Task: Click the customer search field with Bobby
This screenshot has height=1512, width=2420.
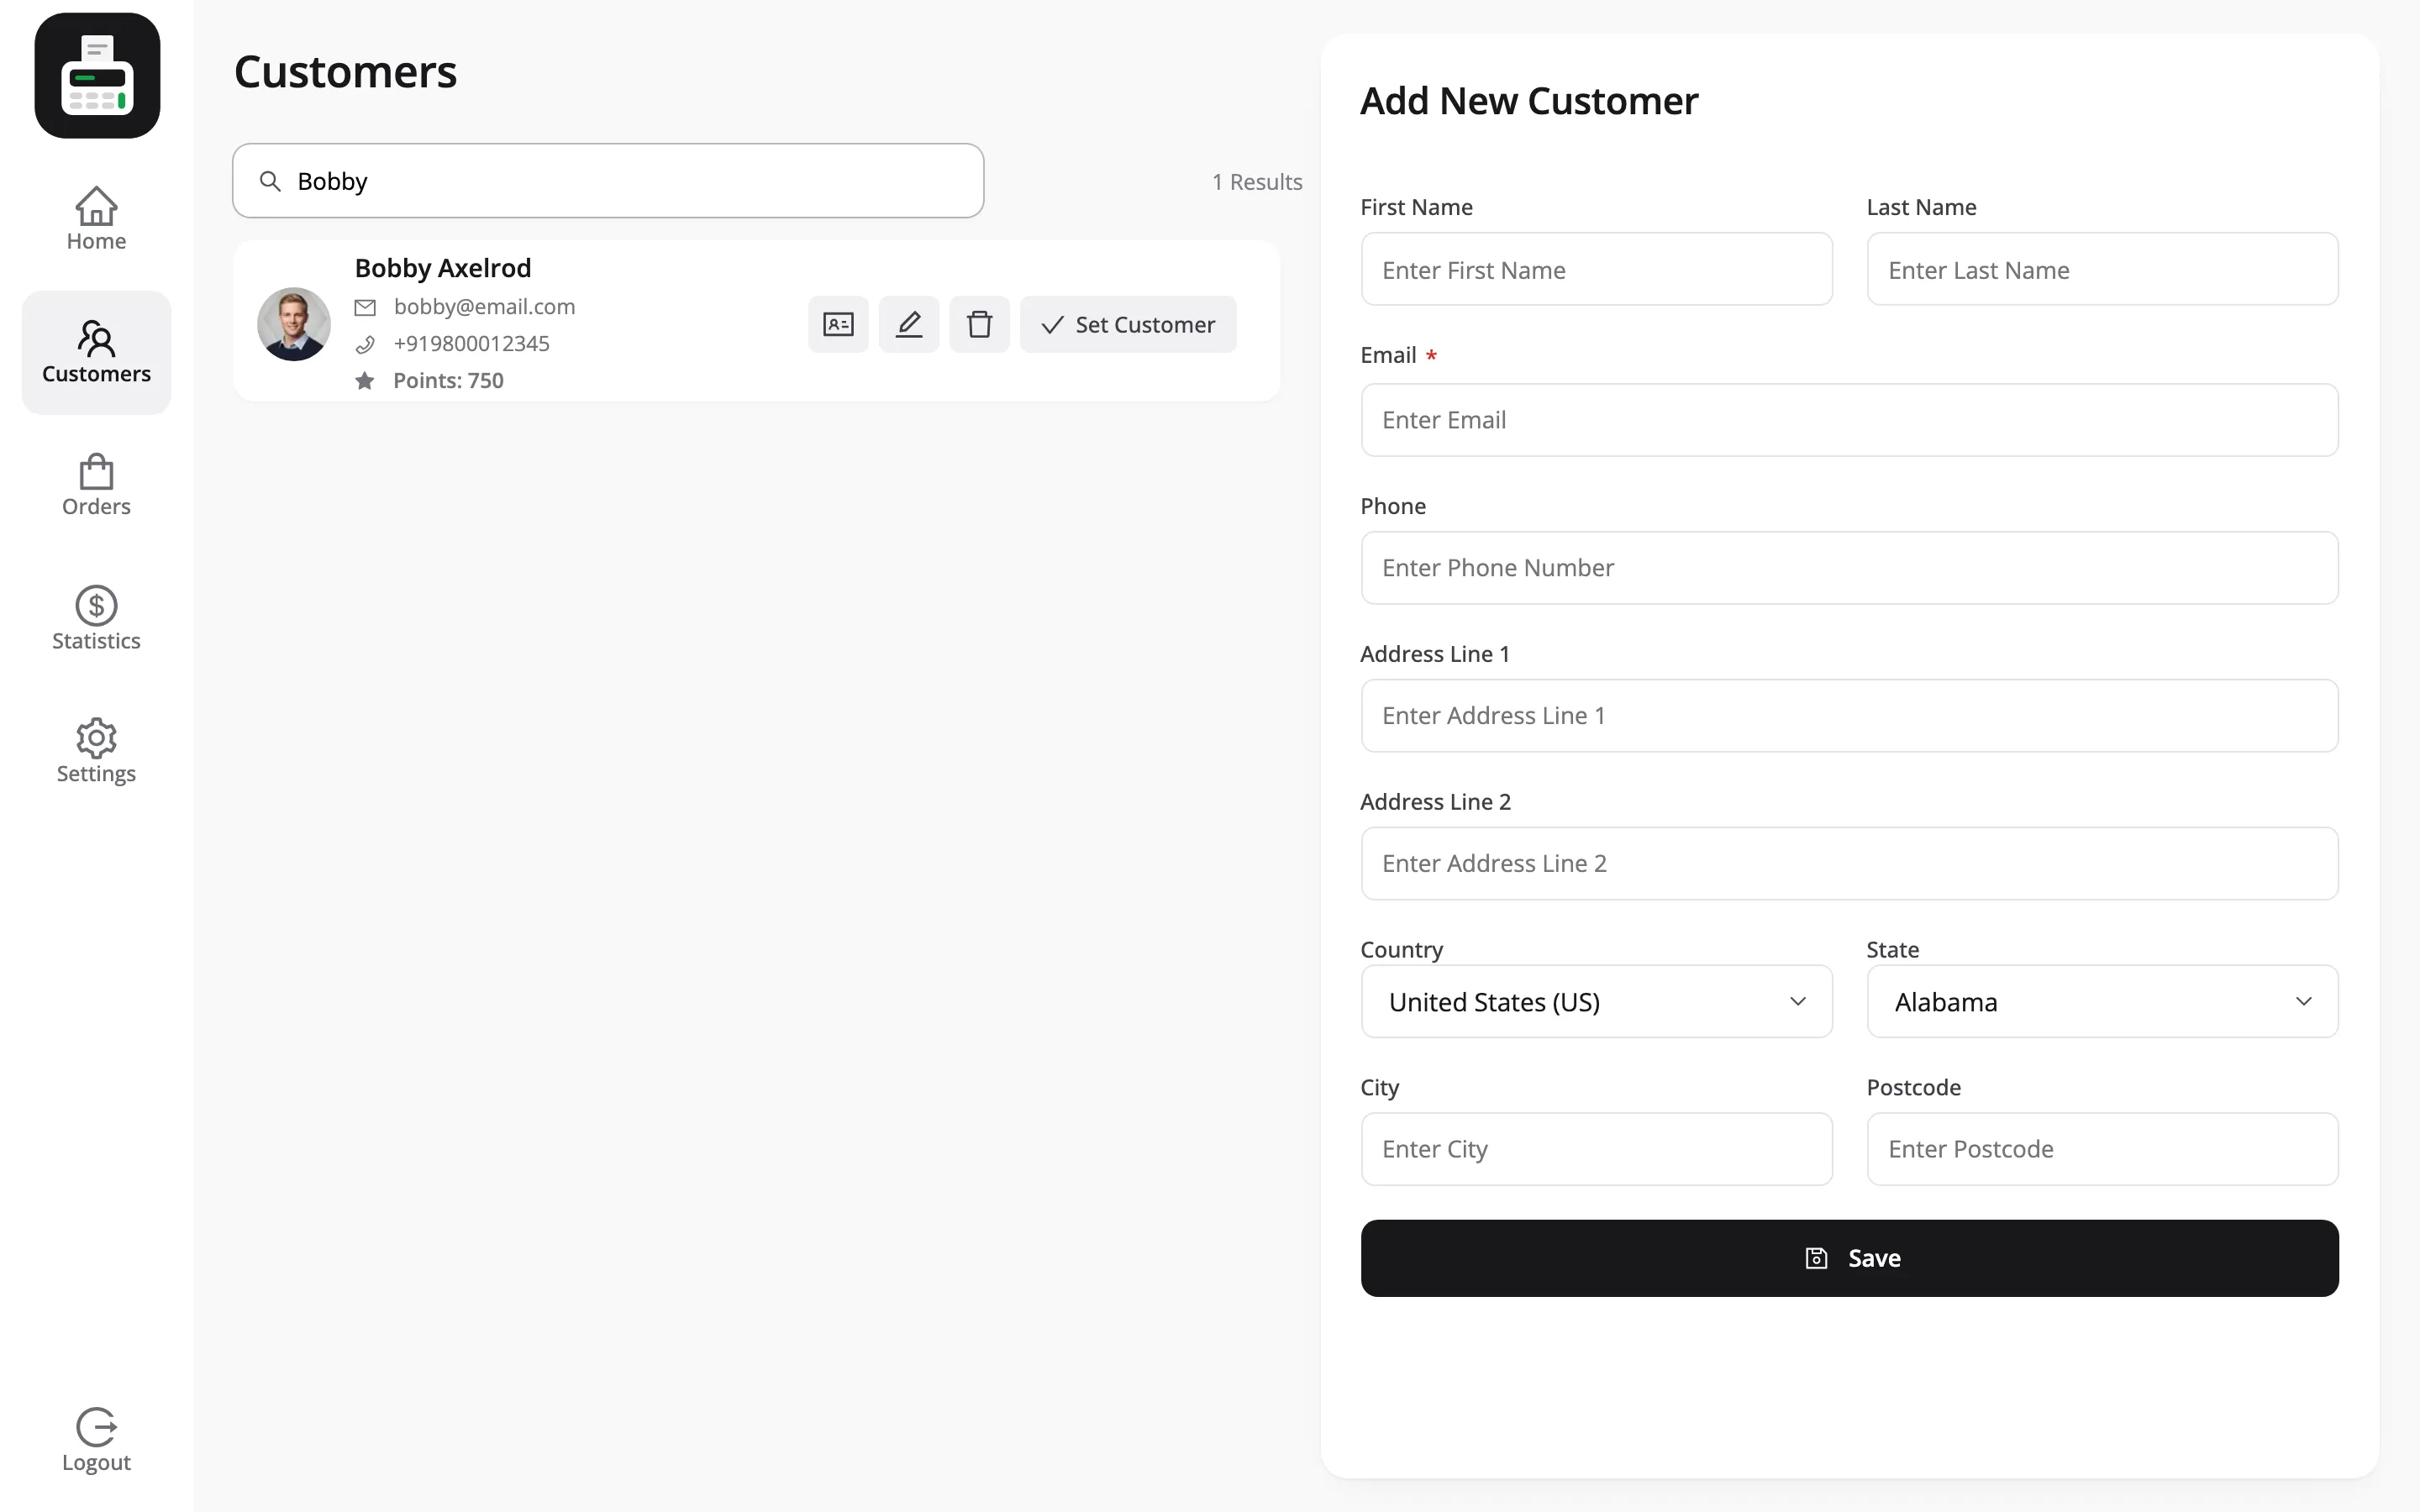Action: coord(608,181)
